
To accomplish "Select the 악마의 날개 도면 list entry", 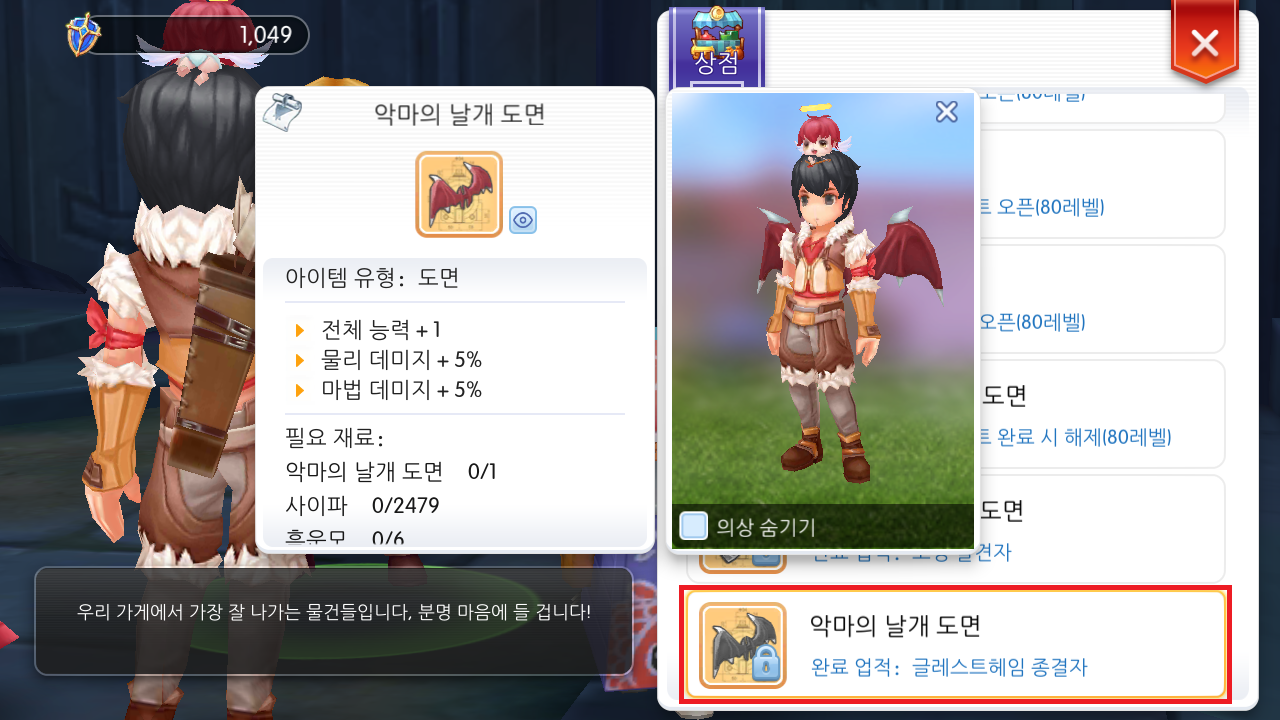I will [x=954, y=644].
